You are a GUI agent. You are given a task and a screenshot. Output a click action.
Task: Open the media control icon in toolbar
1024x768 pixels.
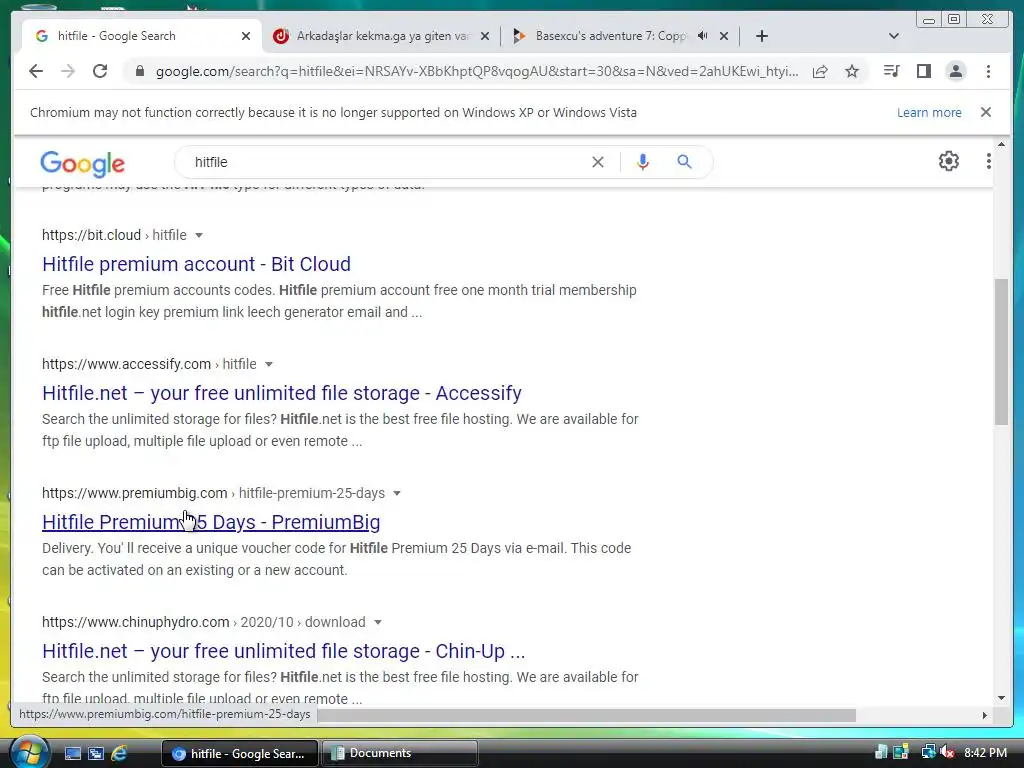891,71
